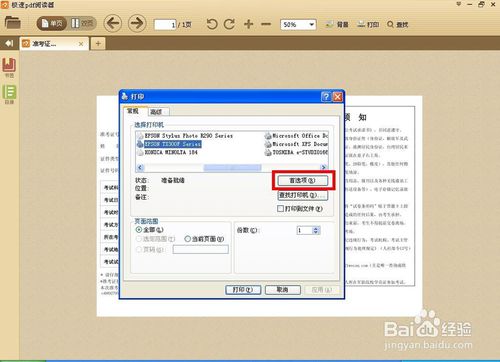This screenshot has height=362, width=500.
Task: Select the All pages radio button
Action: [x=139, y=230]
